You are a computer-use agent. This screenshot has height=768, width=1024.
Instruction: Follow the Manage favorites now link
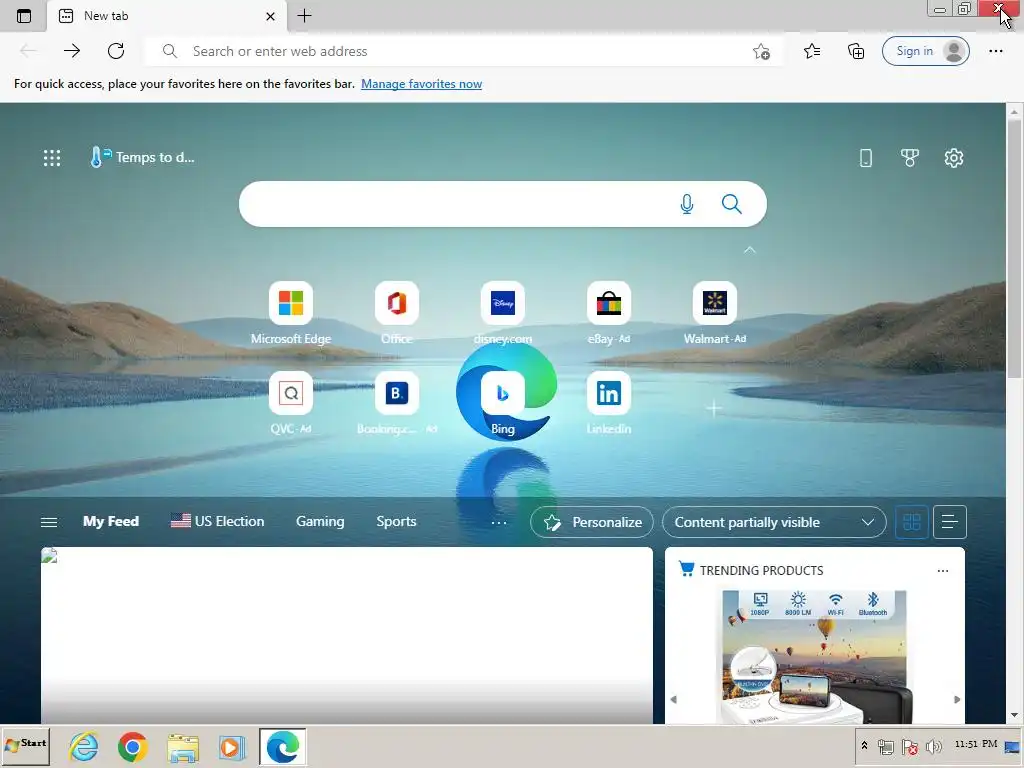point(421,84)
